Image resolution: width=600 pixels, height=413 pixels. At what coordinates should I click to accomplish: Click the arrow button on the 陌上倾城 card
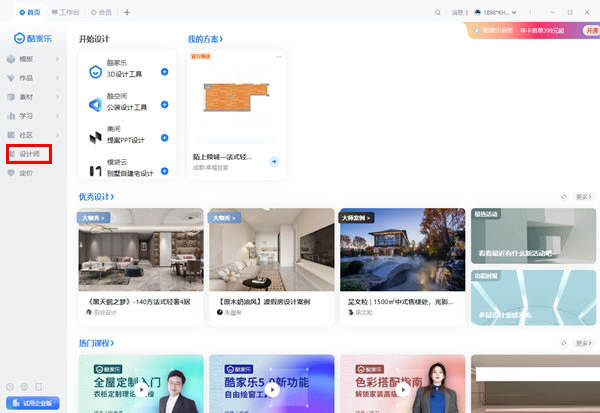274,162
